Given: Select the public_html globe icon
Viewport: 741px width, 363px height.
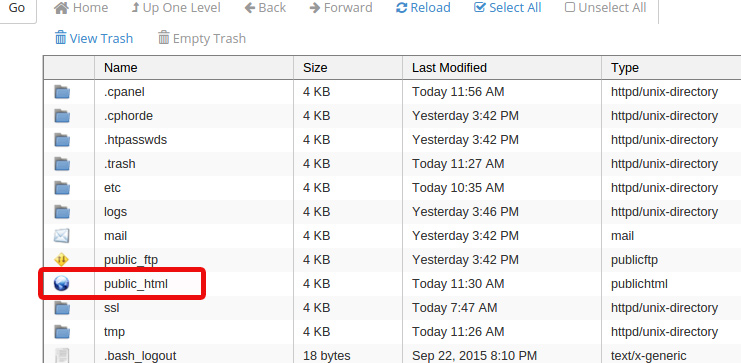Looking at the screenshot, I should (x=61, y=284).
